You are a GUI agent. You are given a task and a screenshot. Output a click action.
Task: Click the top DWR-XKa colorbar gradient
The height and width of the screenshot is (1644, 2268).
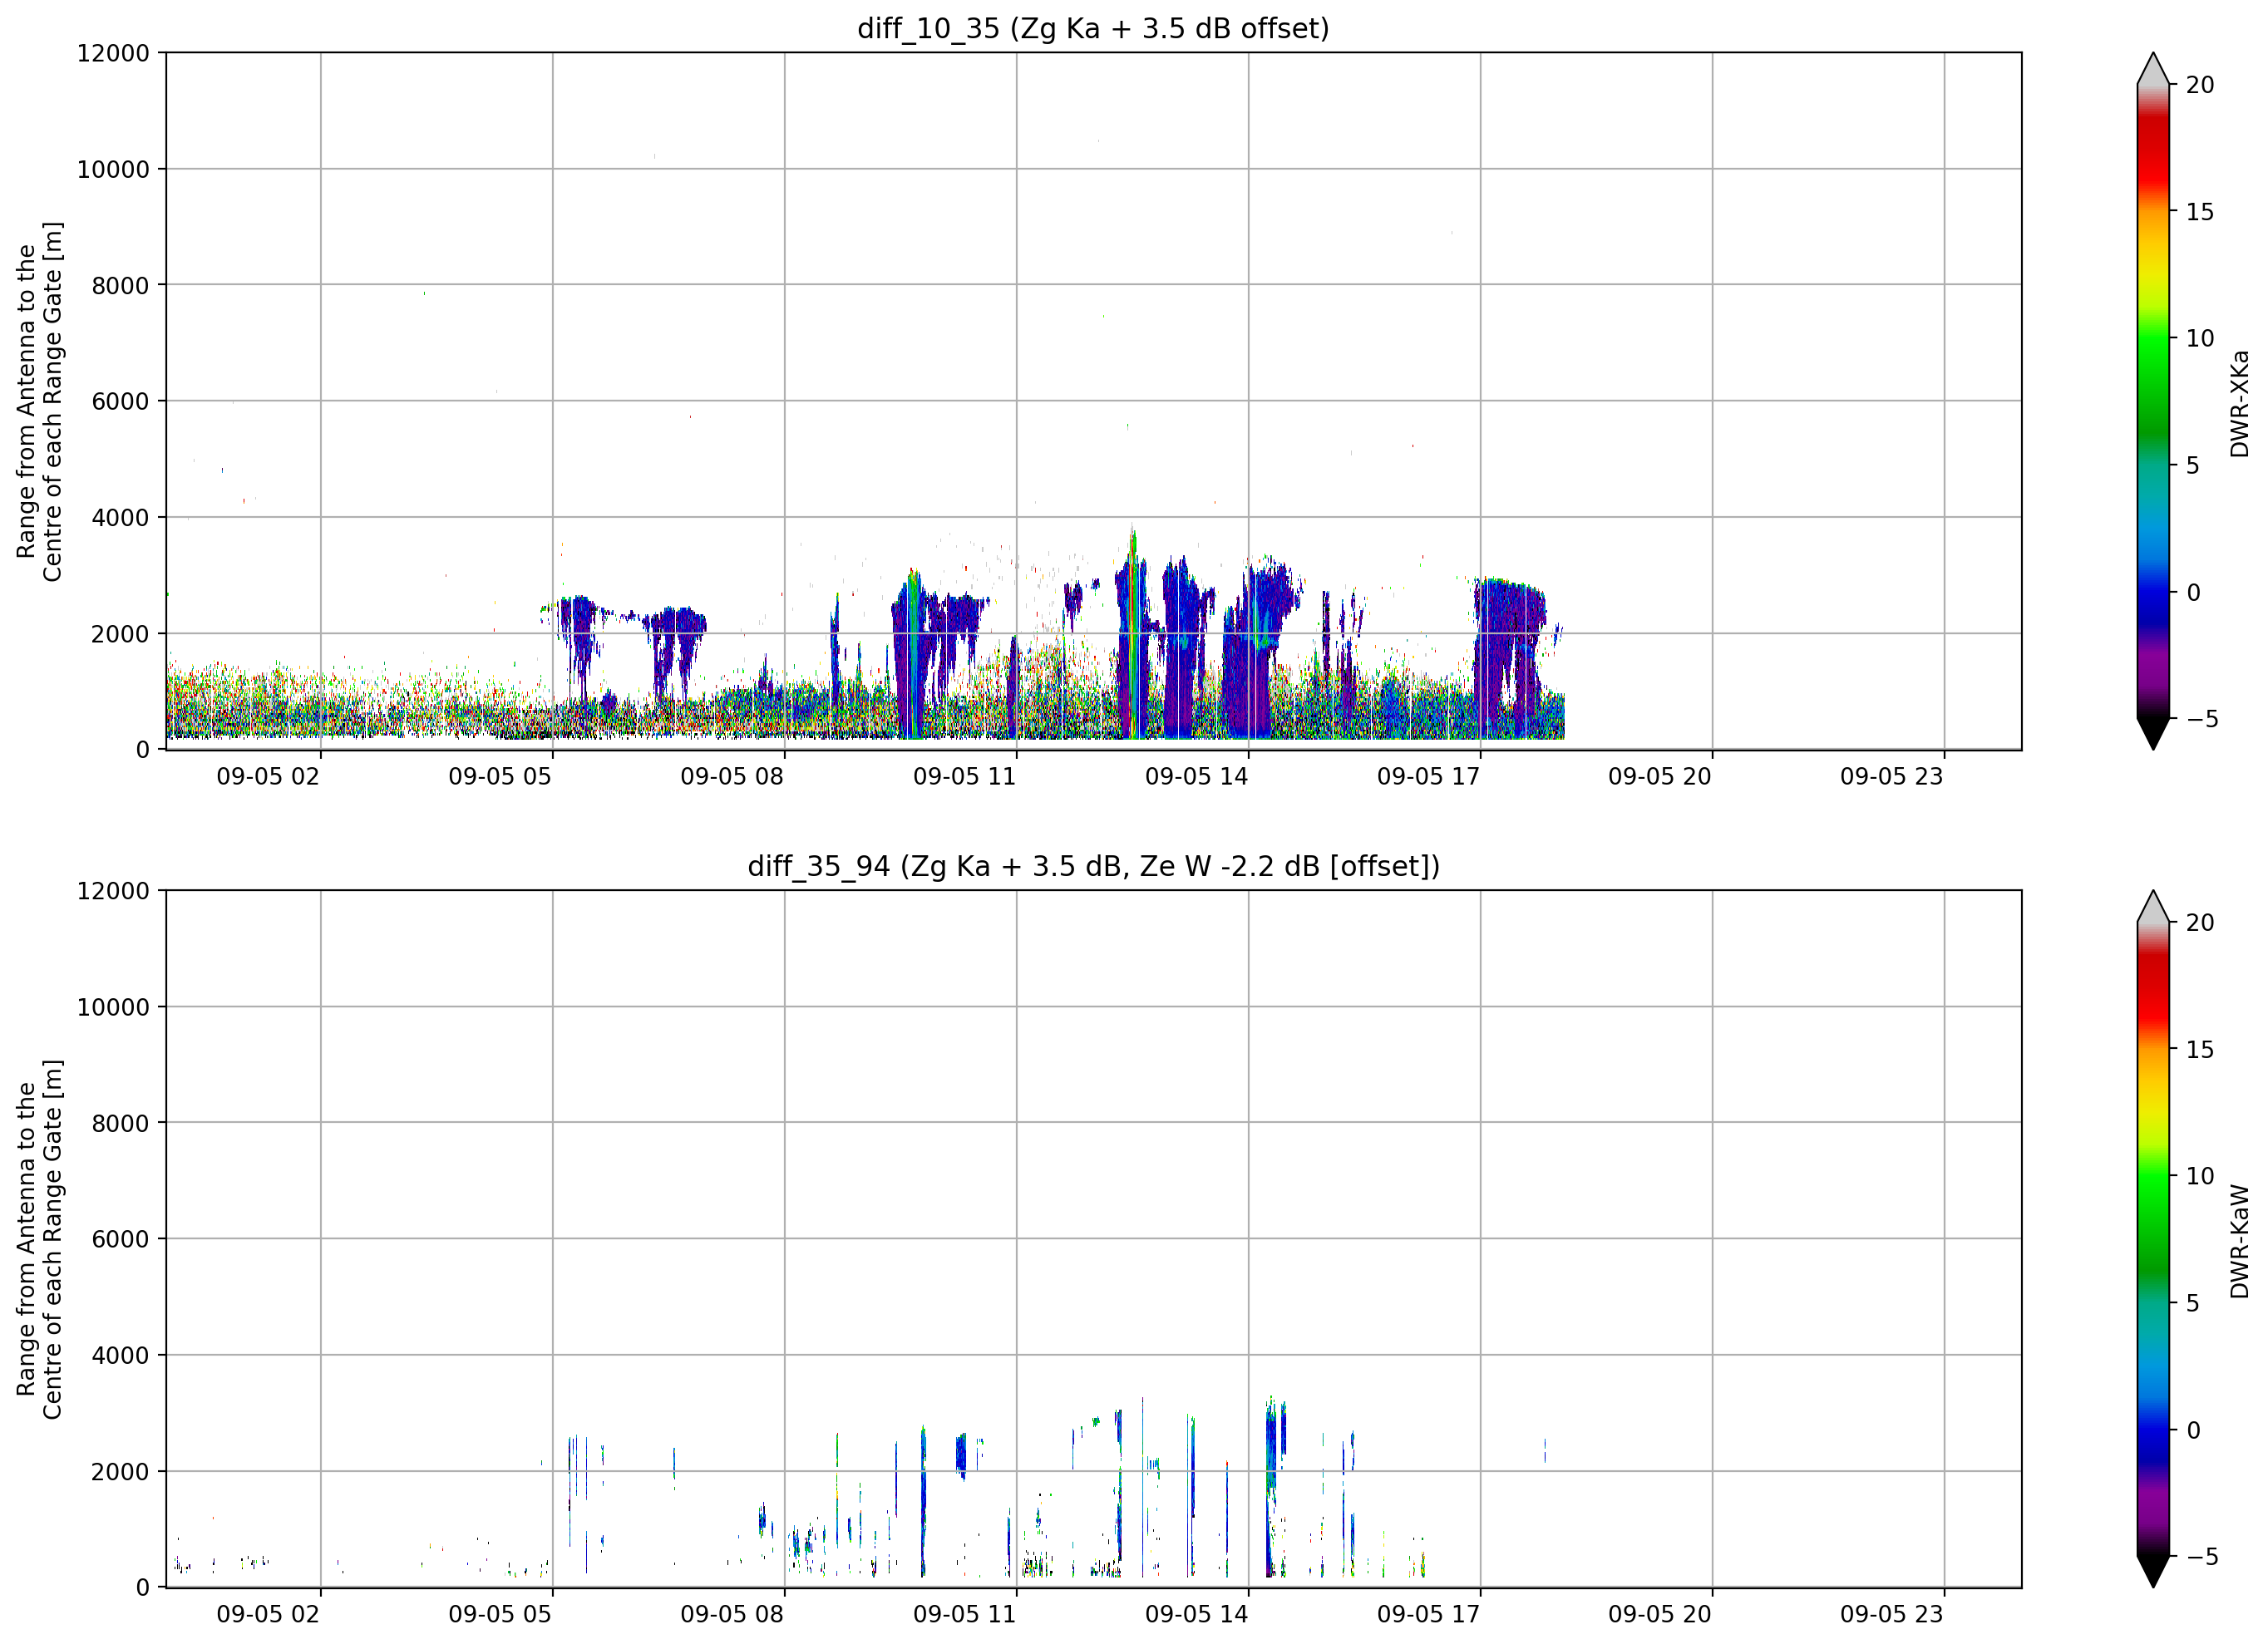[2153, 401]
